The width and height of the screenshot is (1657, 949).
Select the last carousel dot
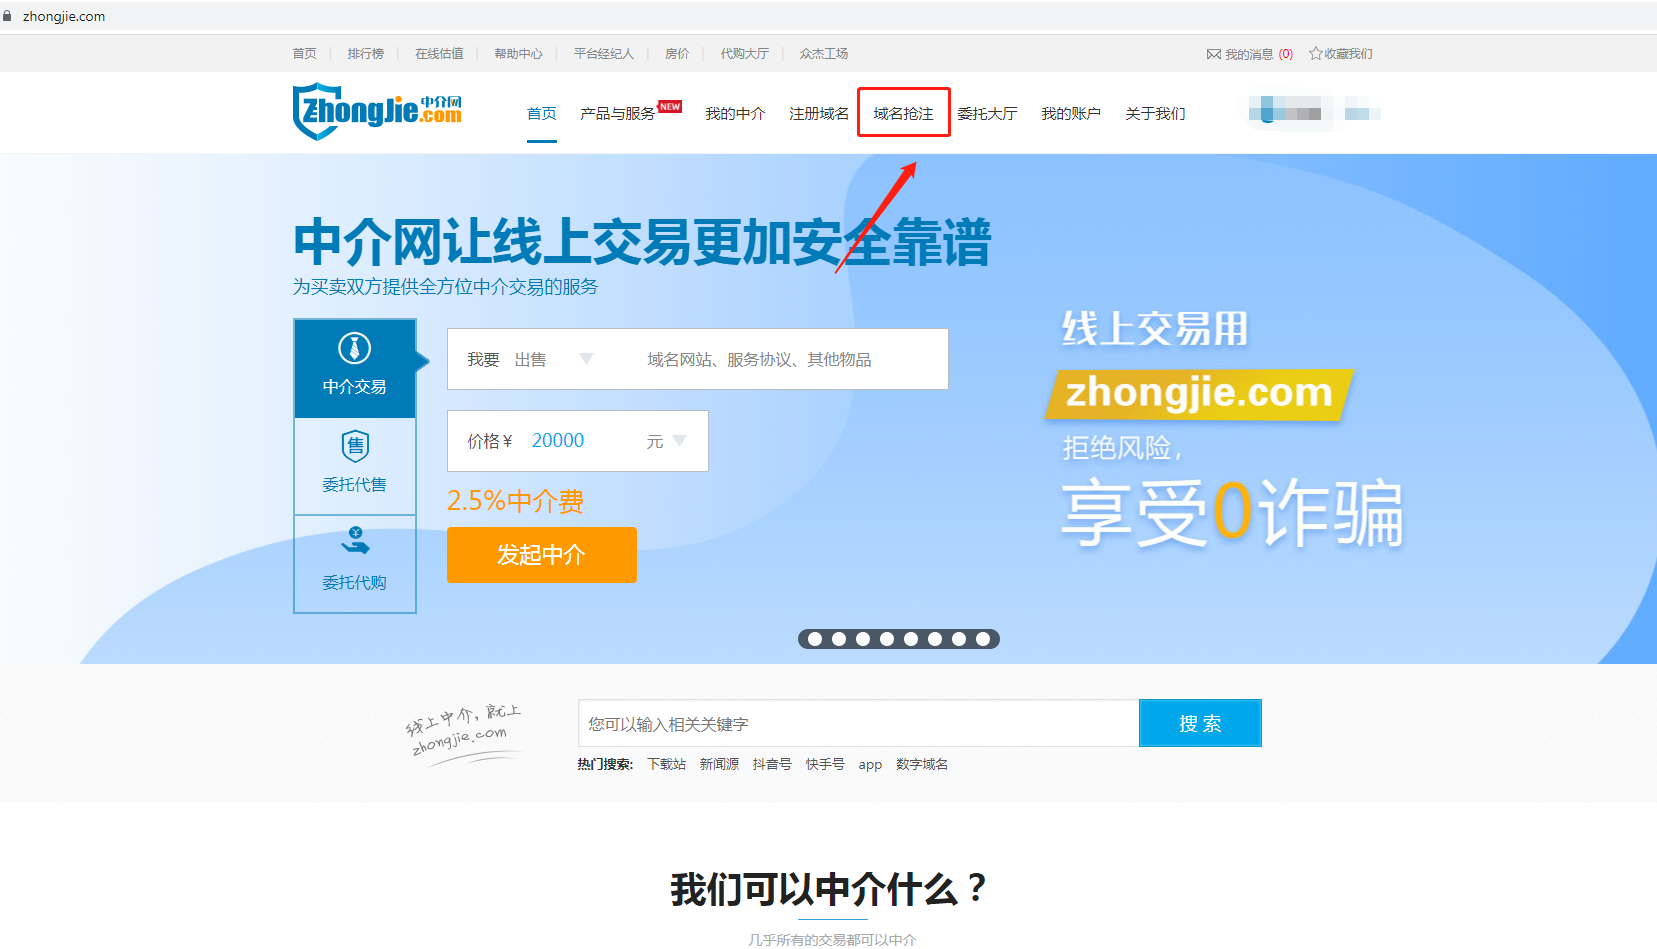pyautogui.click(x=983, y=639)
